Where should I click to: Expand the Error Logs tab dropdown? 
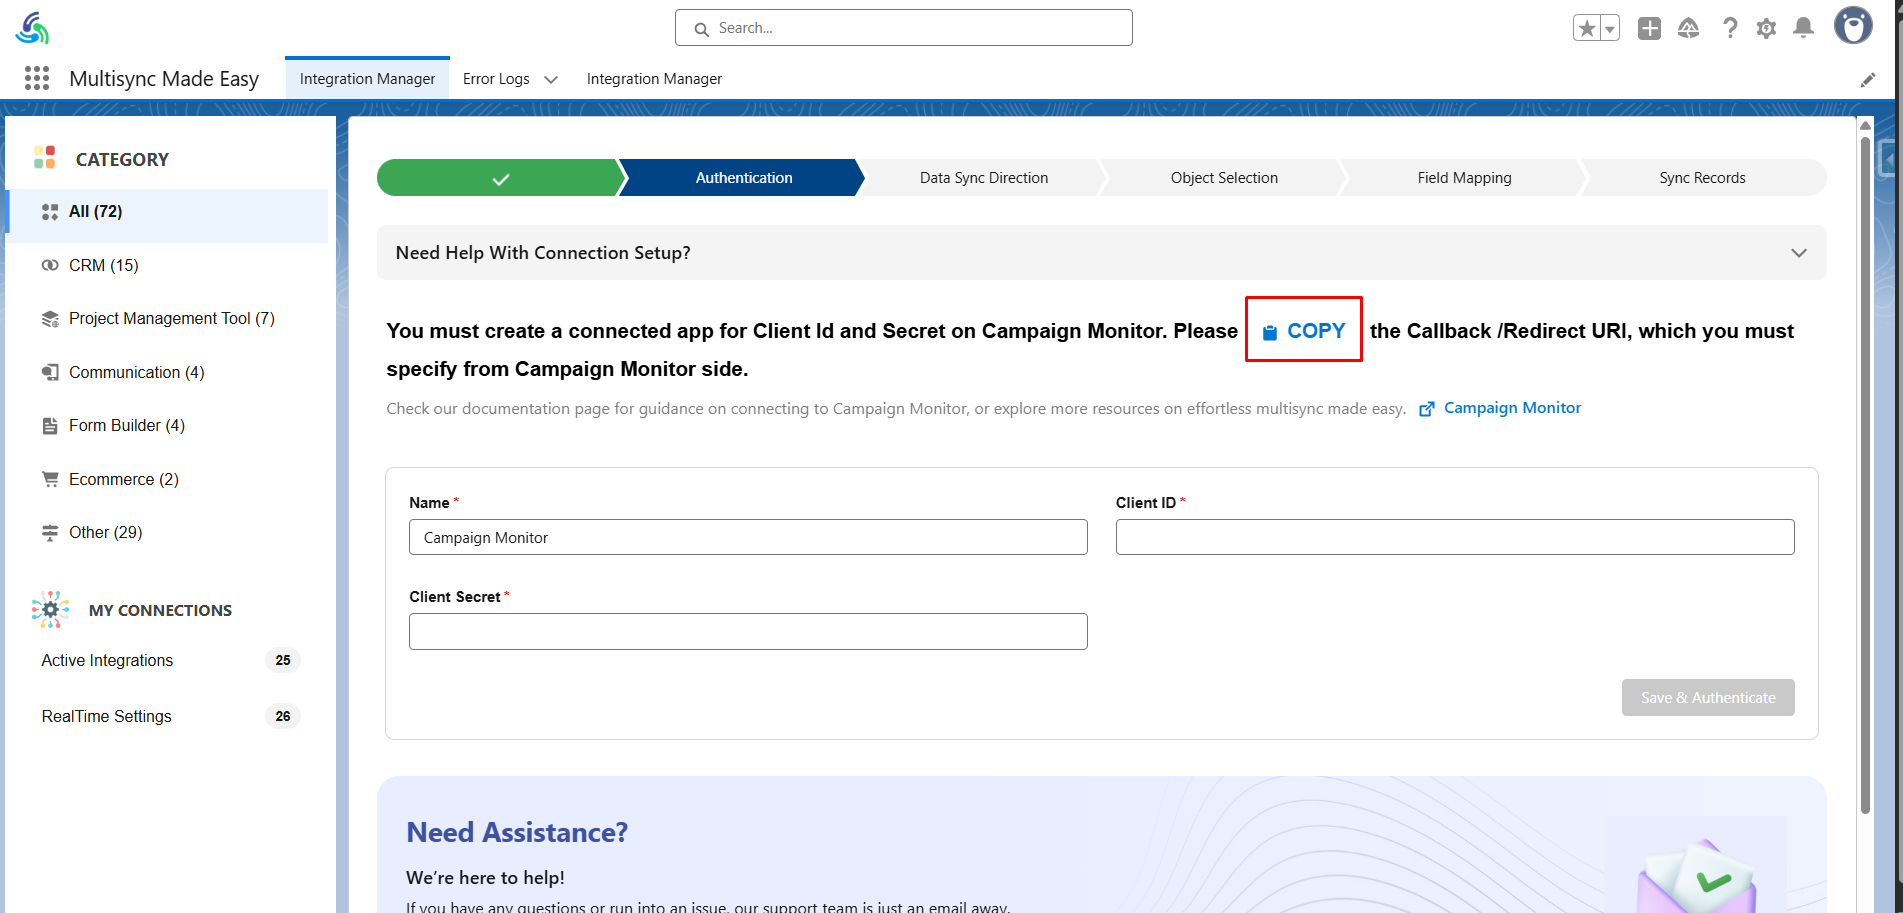[550, 80]
